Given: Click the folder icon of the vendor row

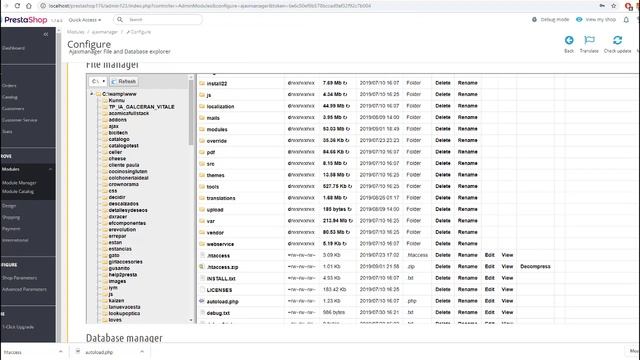Looking at the screenshot, I should coord(202,232).
